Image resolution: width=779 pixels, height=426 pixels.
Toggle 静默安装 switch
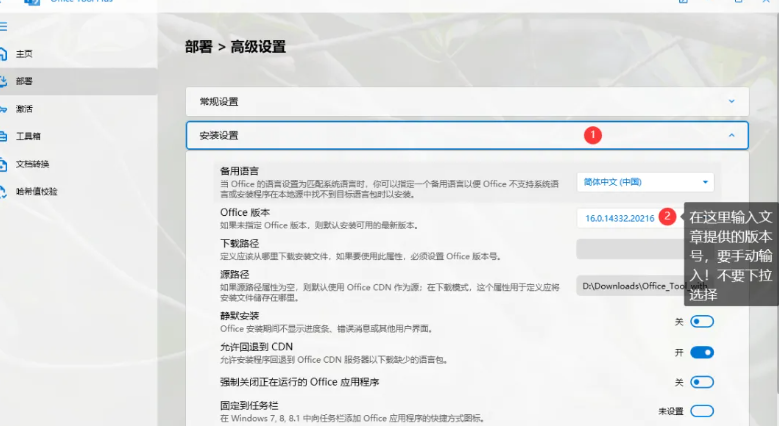pyautogui.click(x=702, y=322)
